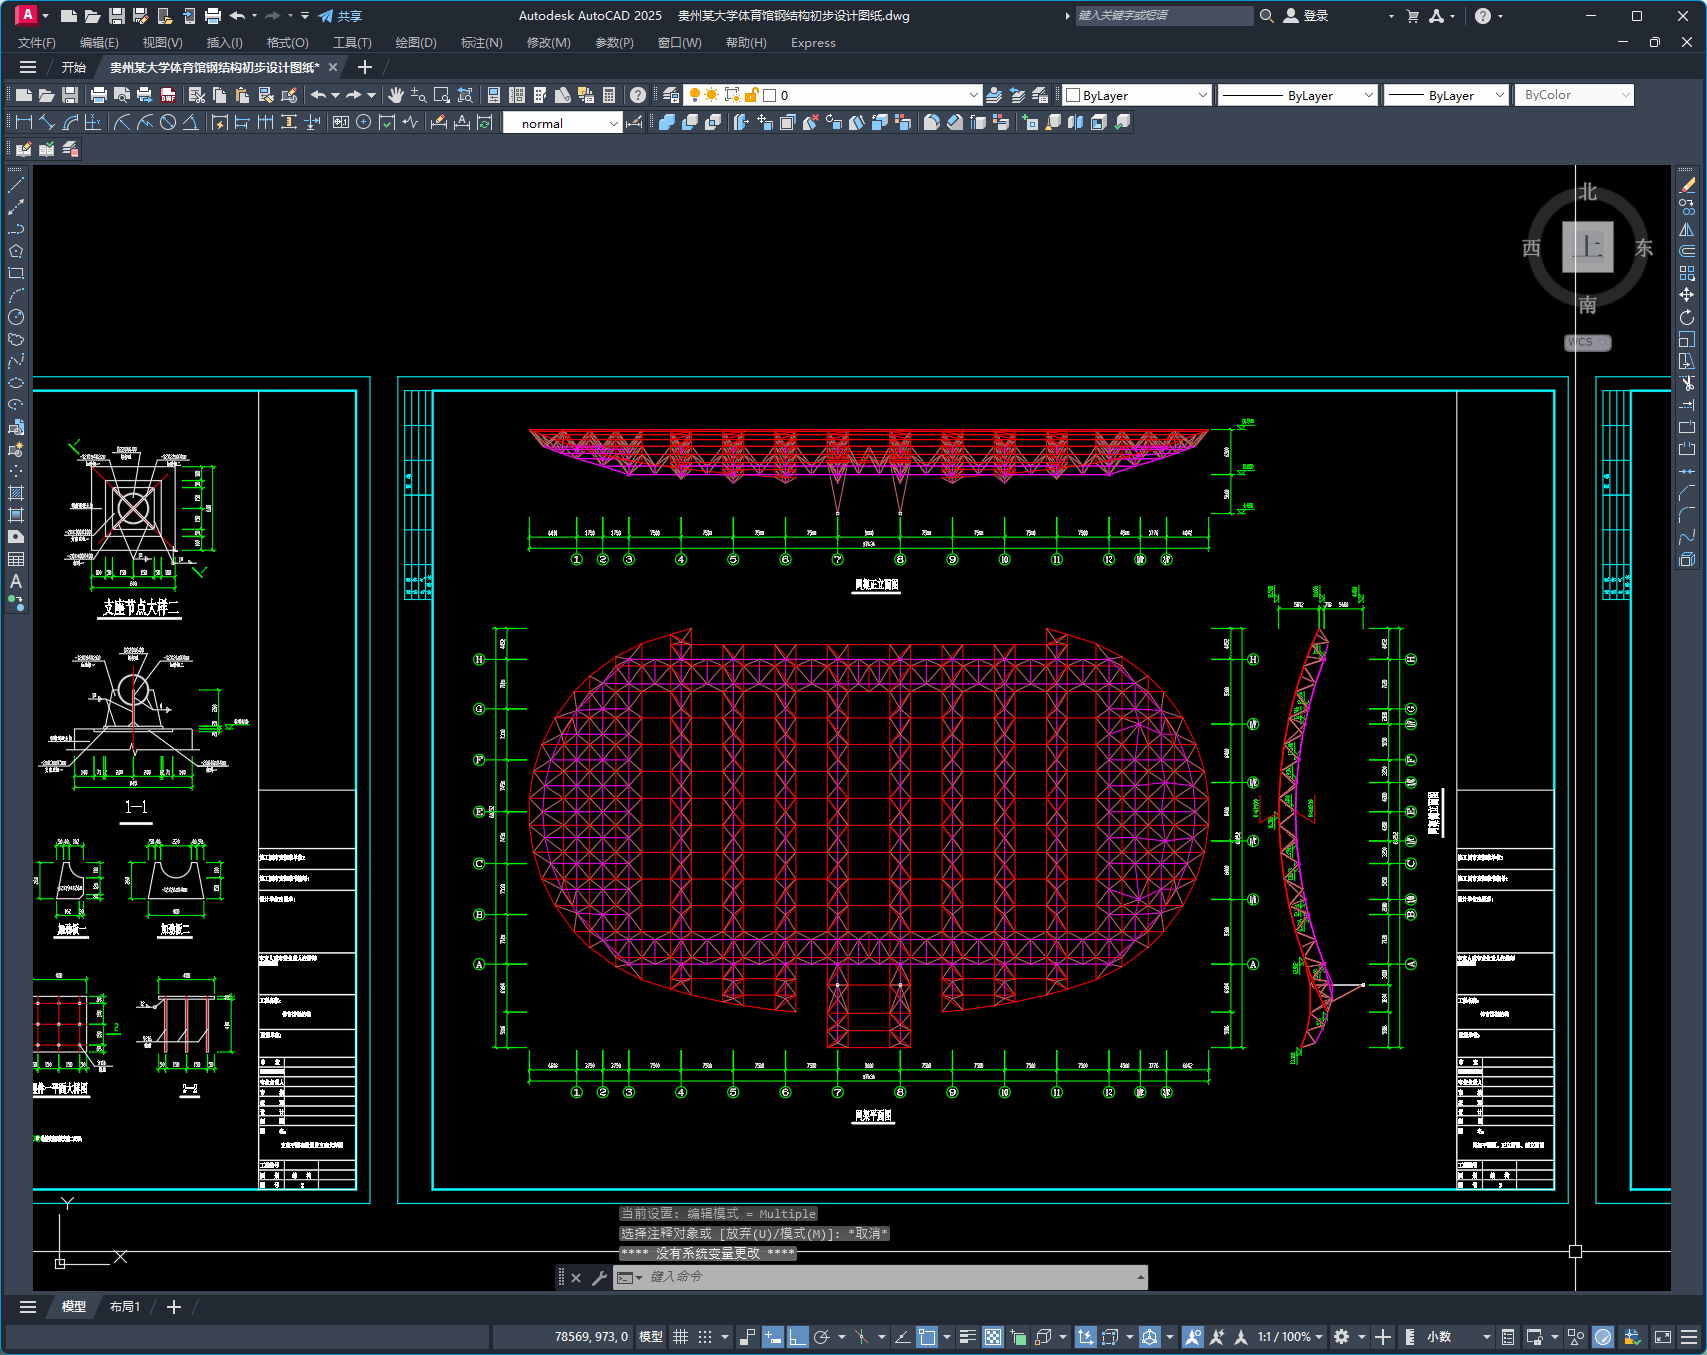Toggle snap mode dots
This screenshot has width=1707, height=1355.
(705, 1337)
